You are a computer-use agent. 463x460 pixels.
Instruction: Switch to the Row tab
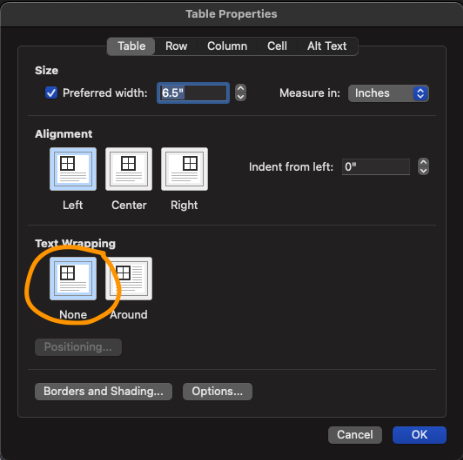pos(176,46)
